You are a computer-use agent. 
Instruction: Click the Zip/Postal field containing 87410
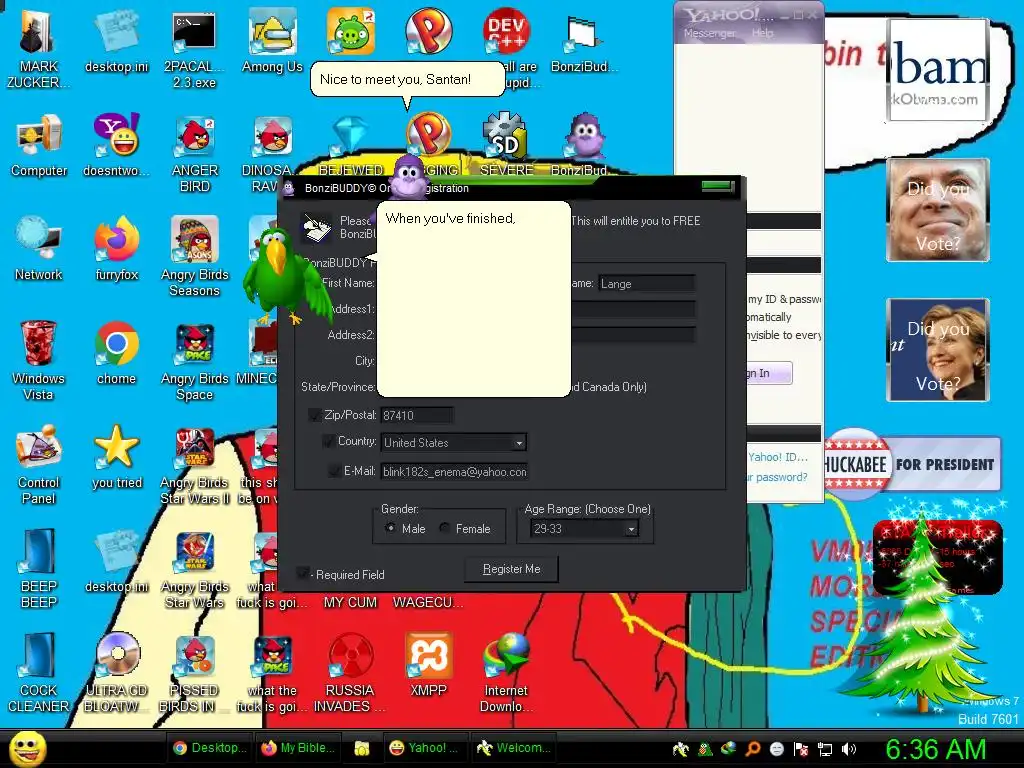417,415
